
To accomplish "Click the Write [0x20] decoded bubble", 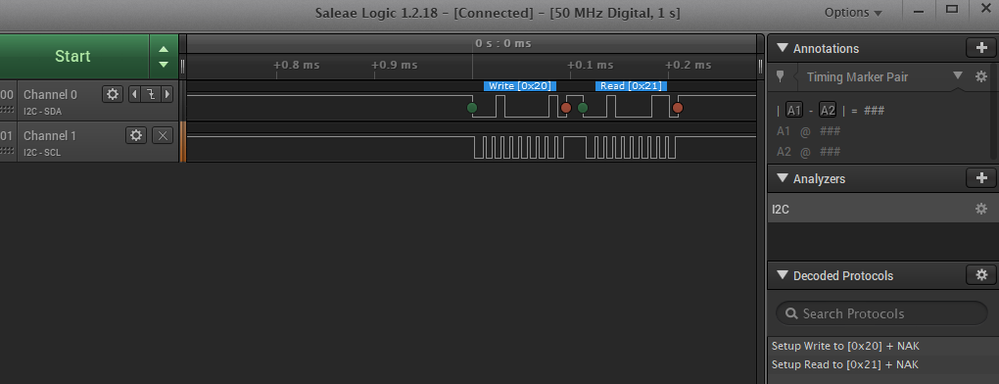I will [520, 86].
